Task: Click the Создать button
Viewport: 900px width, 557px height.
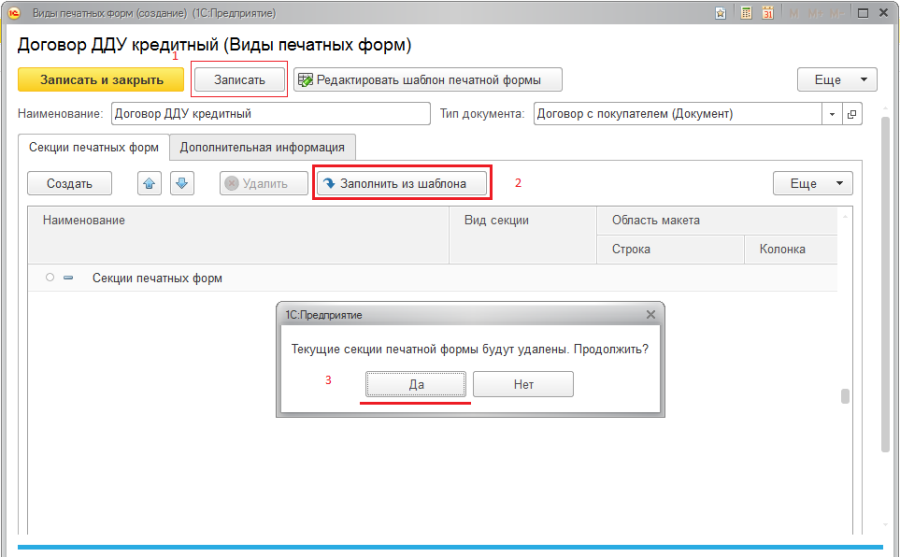Action: (x=69, y=184)
